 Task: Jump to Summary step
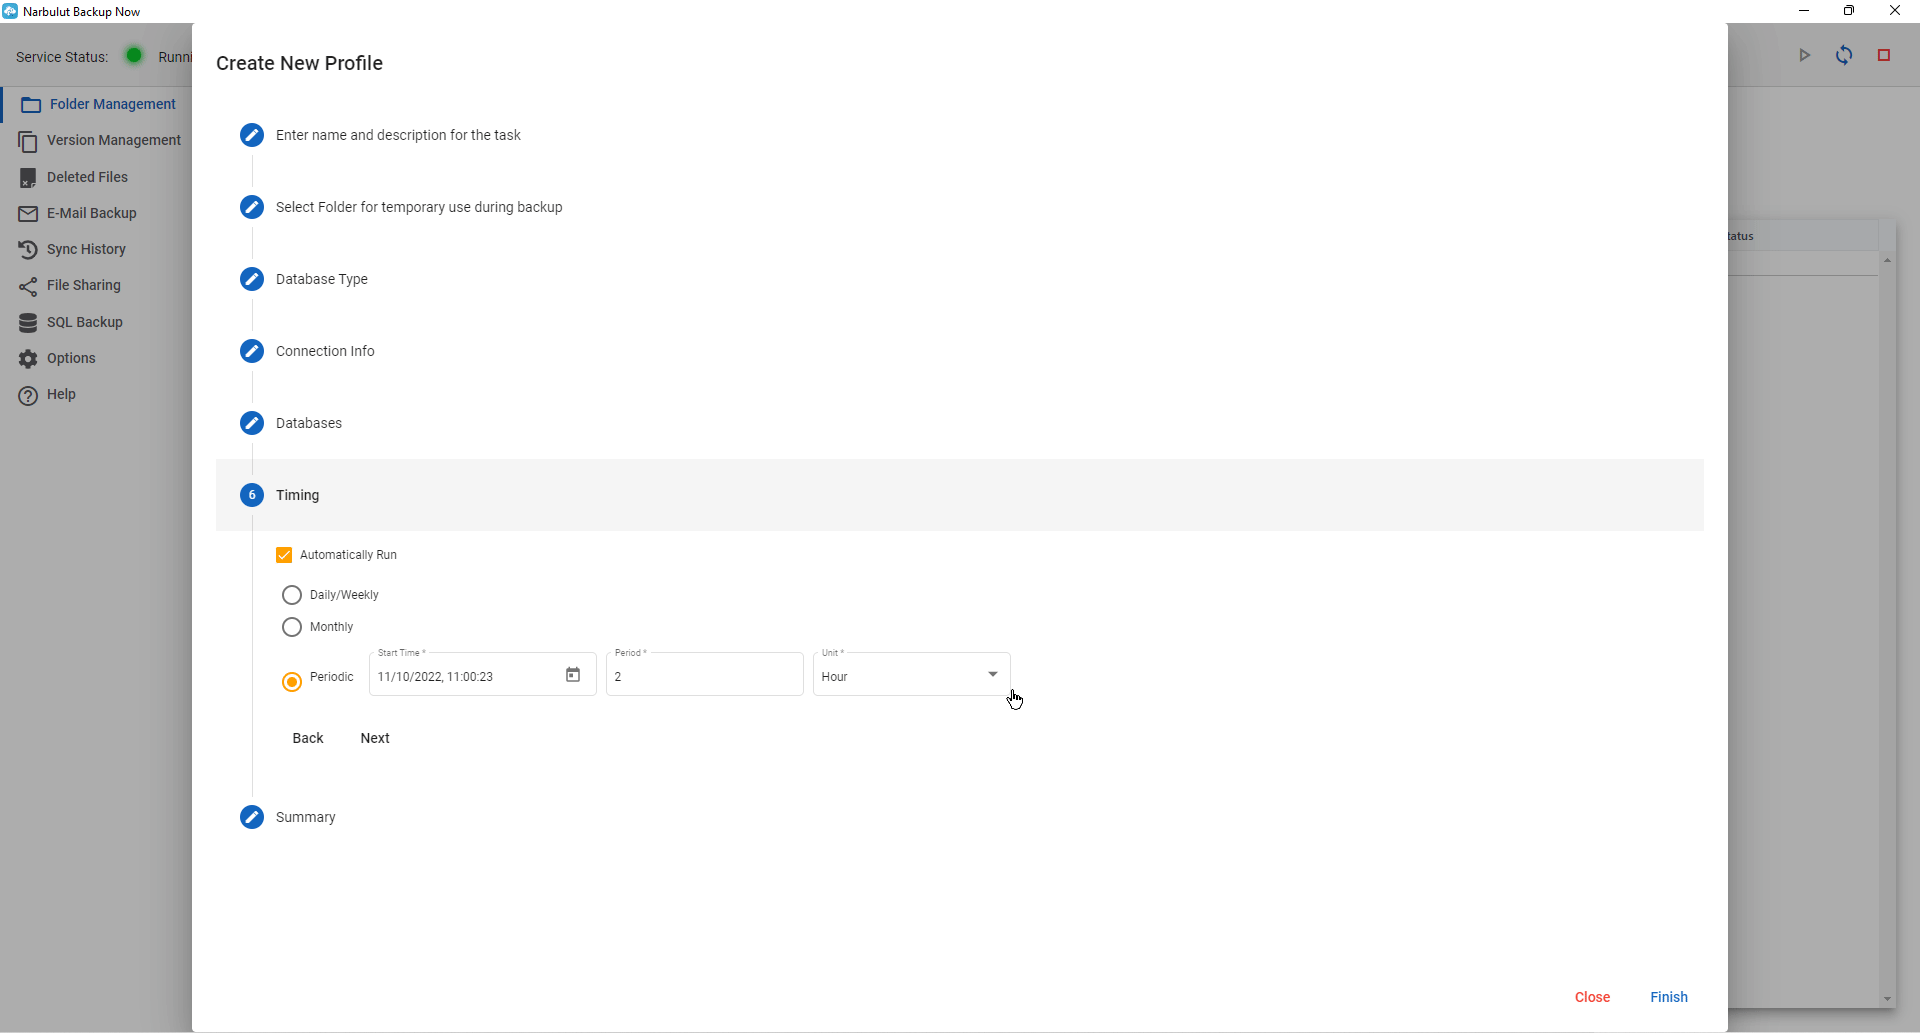pyautogui.click(x=306, y=817)
